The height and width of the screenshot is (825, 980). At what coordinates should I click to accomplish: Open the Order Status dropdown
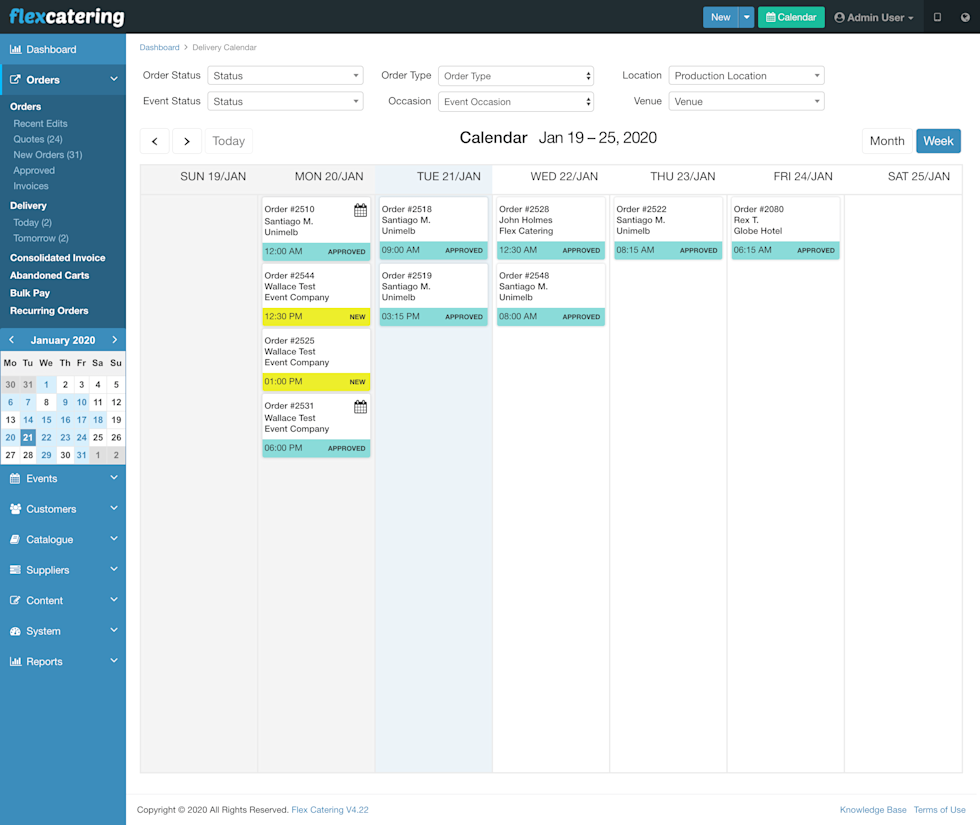coord(285,75)
